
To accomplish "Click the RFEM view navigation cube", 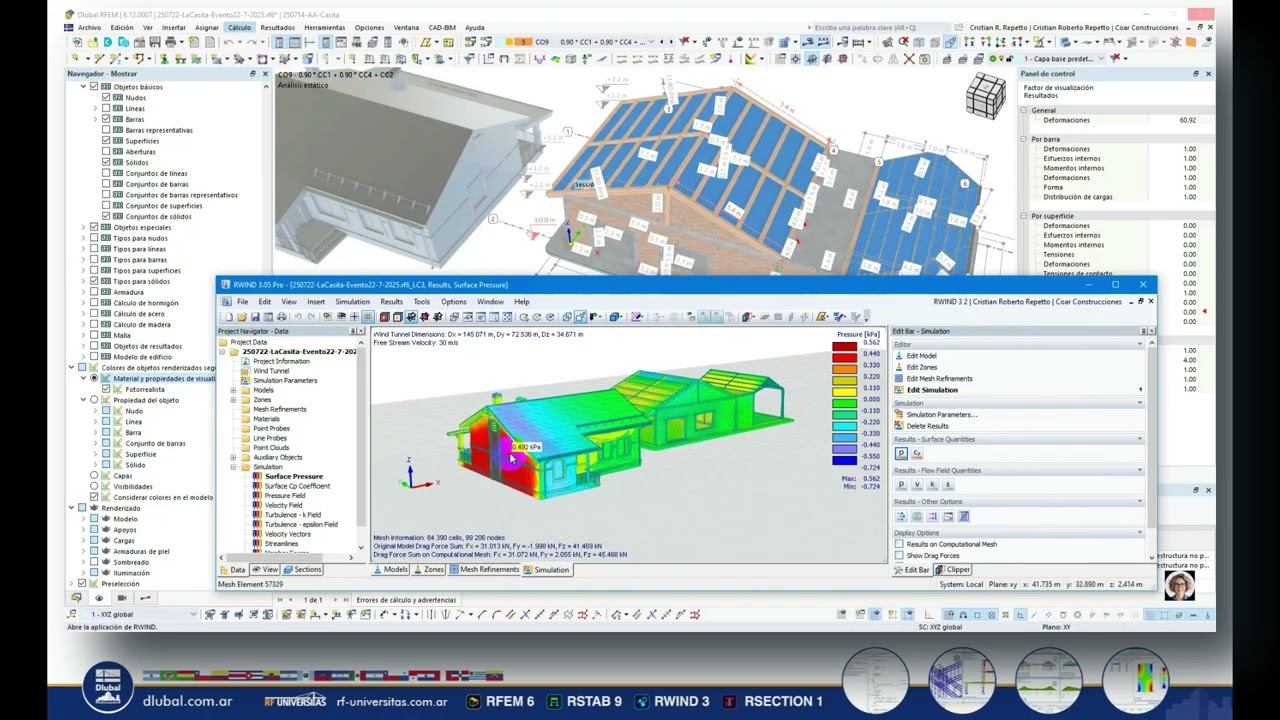I will [x=986, y=97].
